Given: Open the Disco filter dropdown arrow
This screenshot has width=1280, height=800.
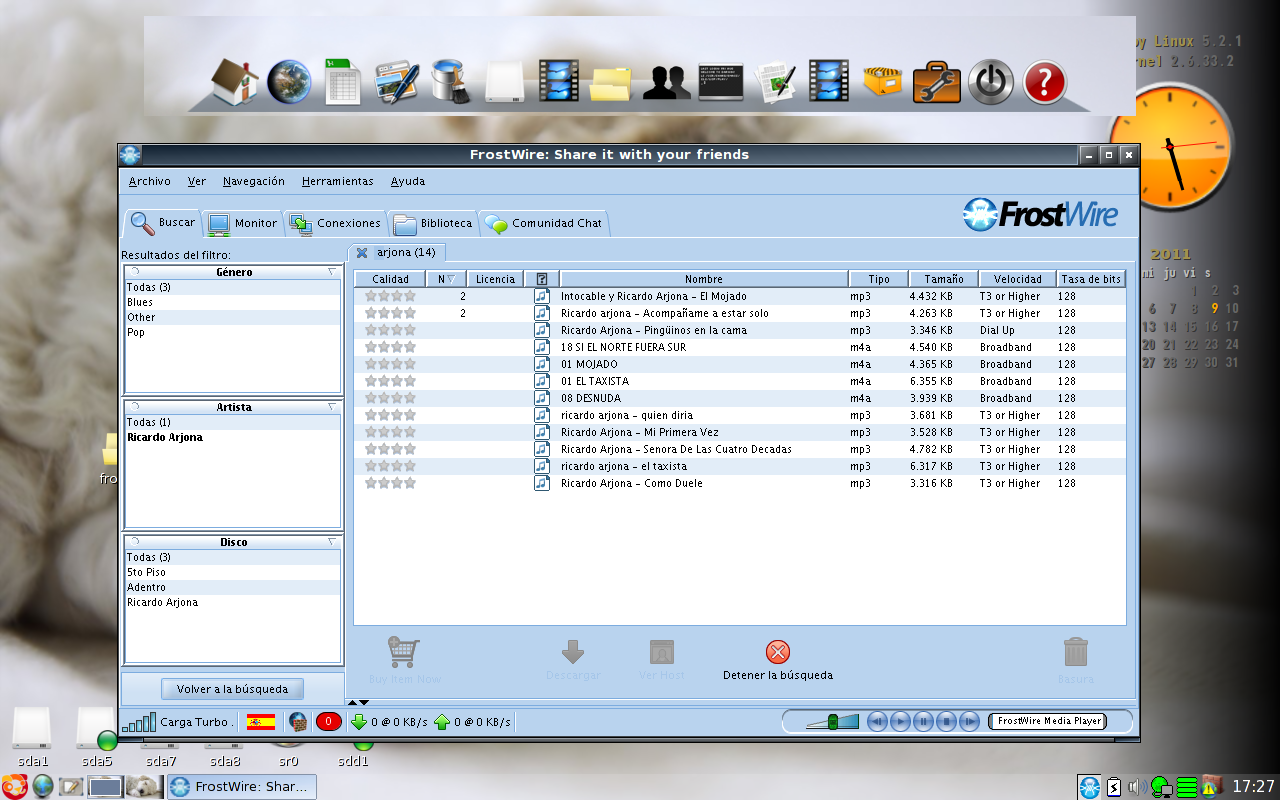Looking at the screenshot, I should pos(332,542).
